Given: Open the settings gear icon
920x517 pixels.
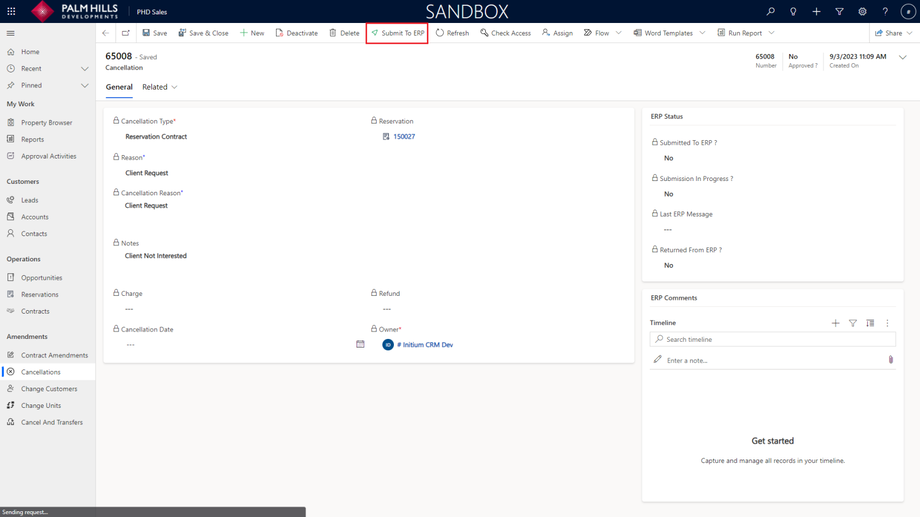Looking at the screenshot, I should click(862, 11).
